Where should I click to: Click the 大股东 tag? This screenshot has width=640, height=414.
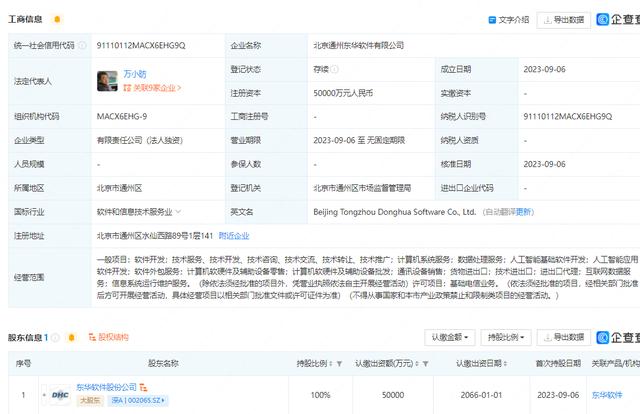pos(90,401)
